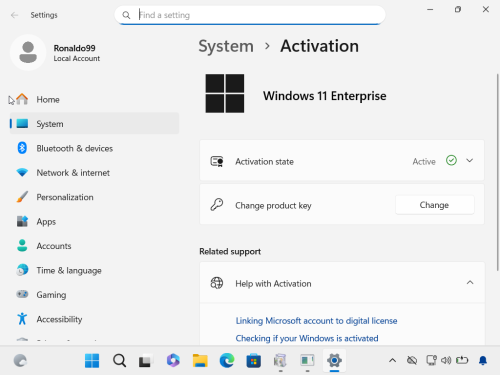This screenshot has width=500, height=375.
Task: Launch Microsoft Edge from the taskbar
Action: click(x=227, y=361)
